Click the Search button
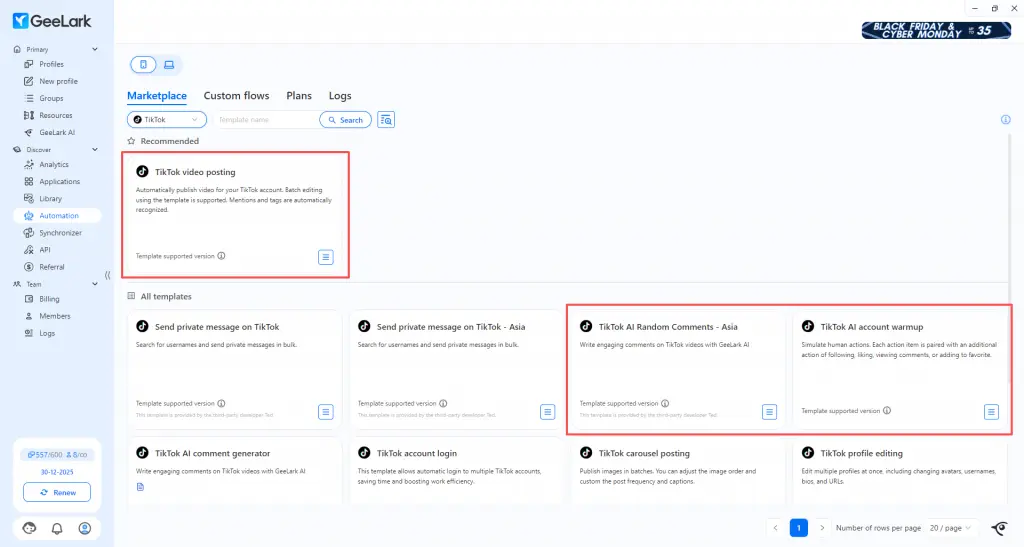The image size is (1024, 547). point(345,119)
